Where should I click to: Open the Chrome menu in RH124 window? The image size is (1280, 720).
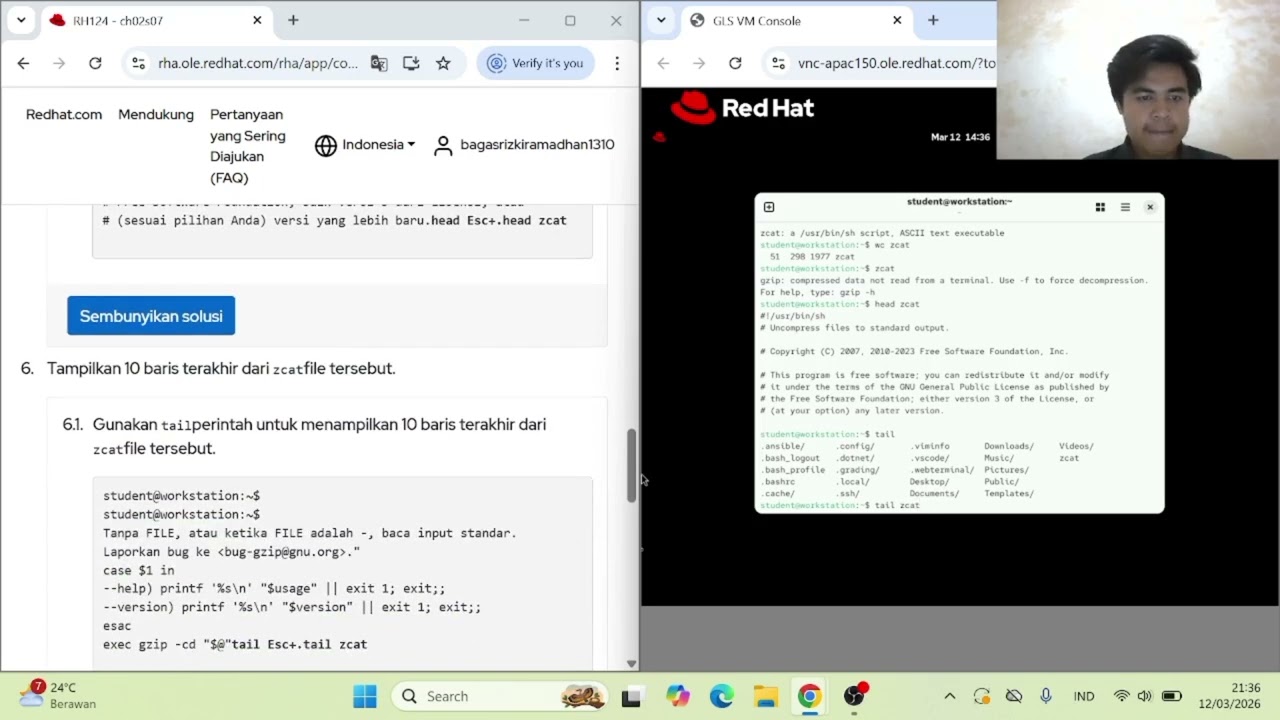(617, 63)
